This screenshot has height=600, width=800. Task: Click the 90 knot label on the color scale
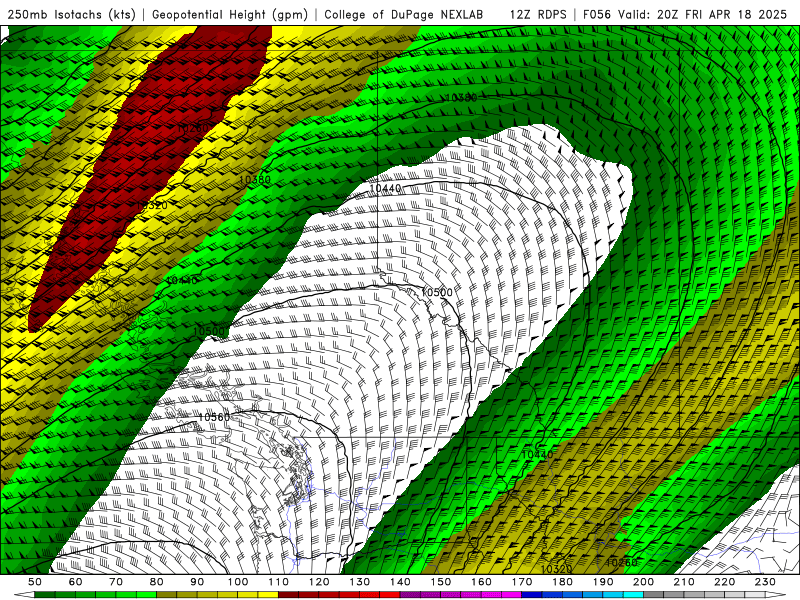click(x=197, y=582)
